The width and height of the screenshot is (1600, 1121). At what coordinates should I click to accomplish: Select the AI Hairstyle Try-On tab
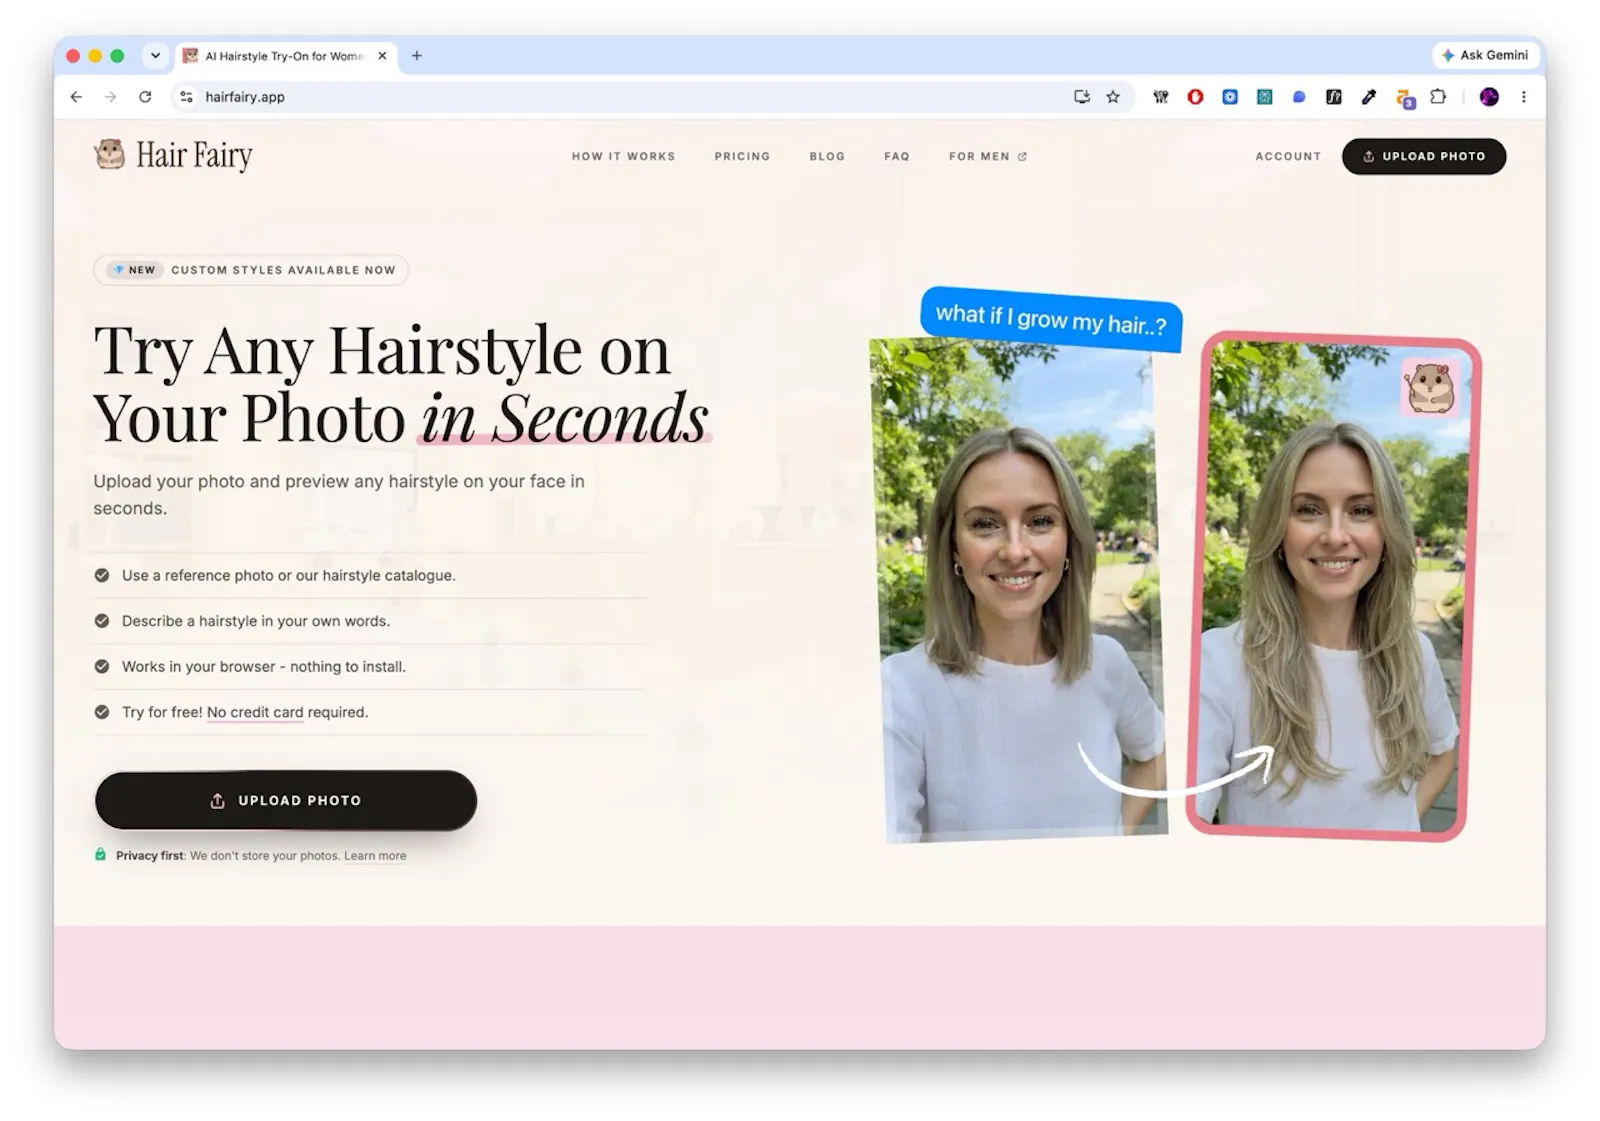(286, 56)
